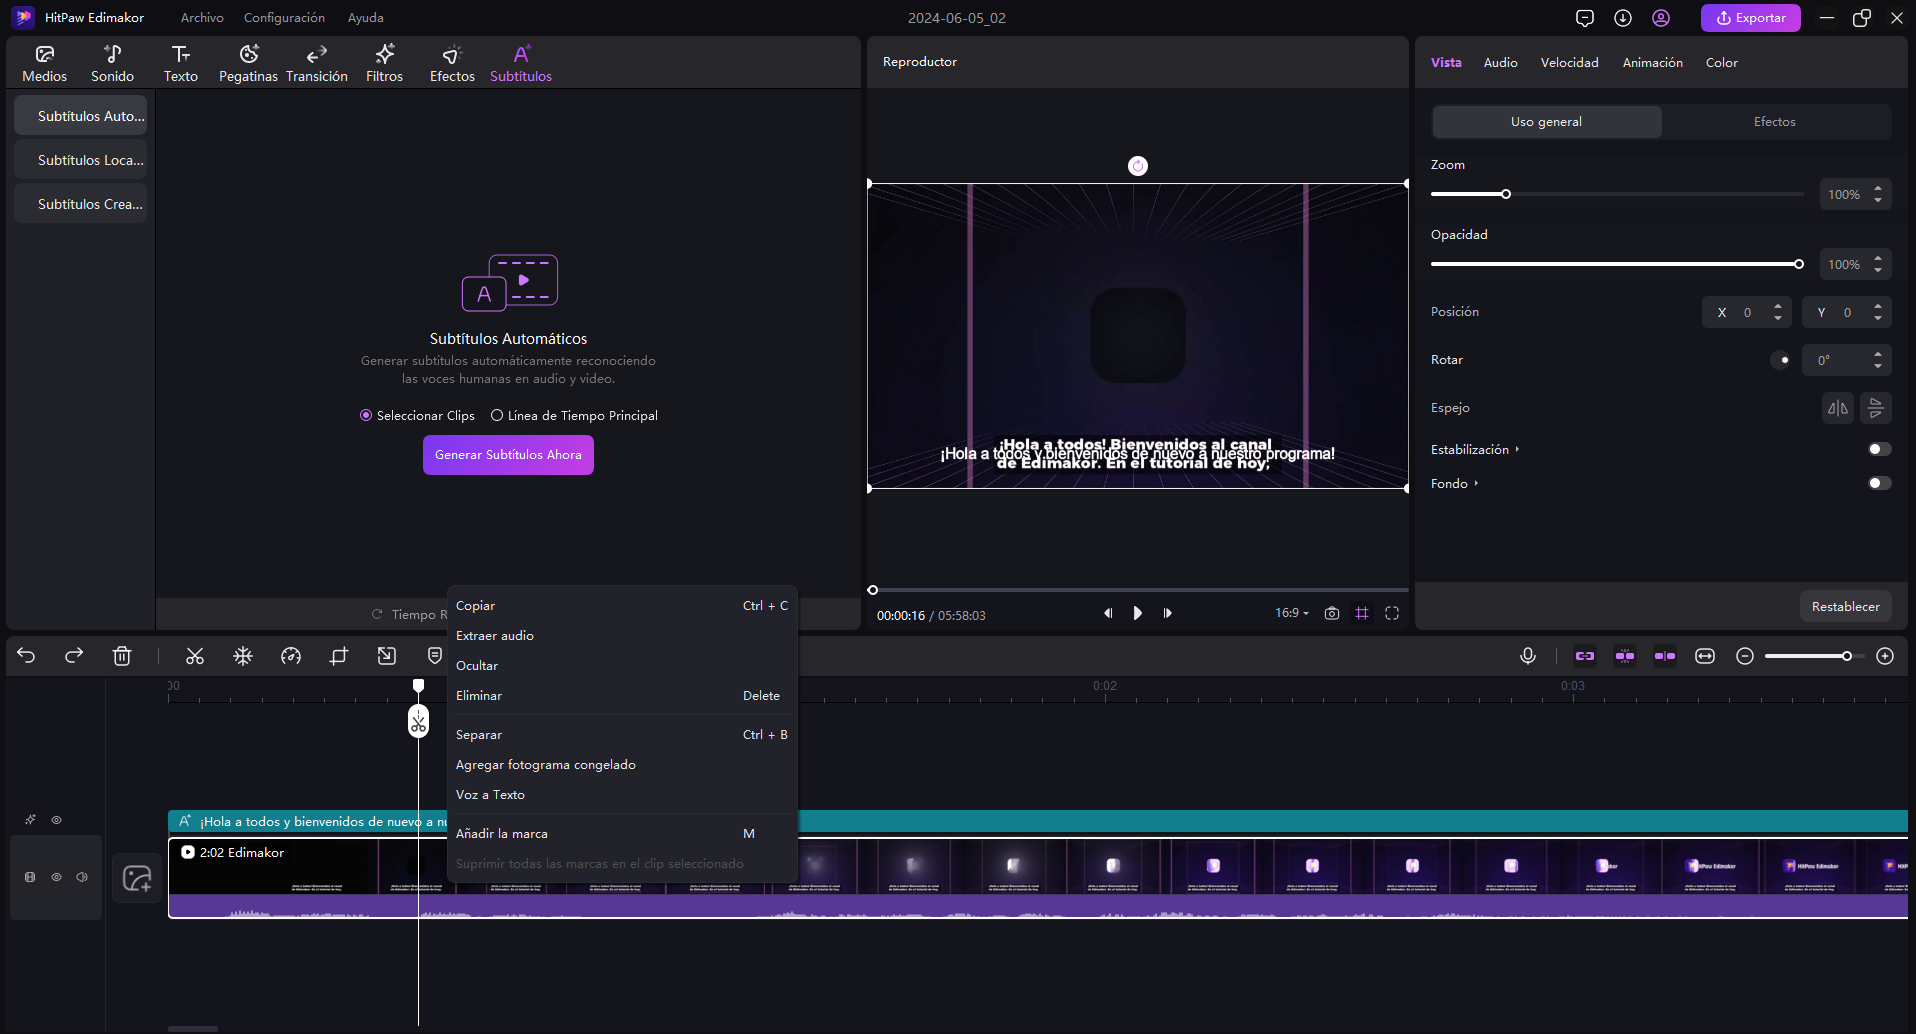Click the Generar Subtítulos Ahora button

[x=508, y=455]
